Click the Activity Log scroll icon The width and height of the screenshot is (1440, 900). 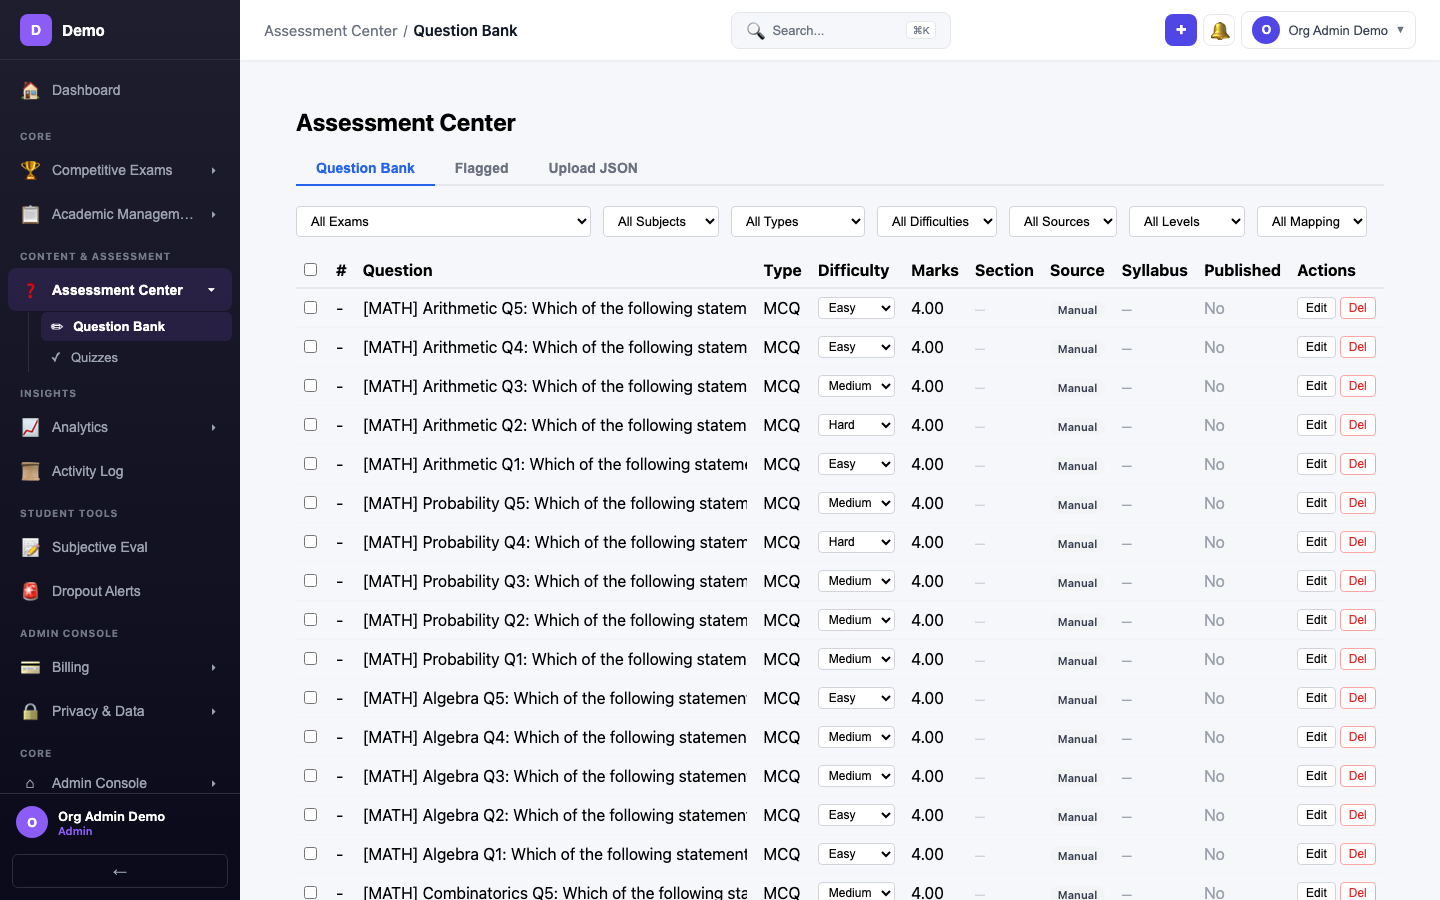30,471
